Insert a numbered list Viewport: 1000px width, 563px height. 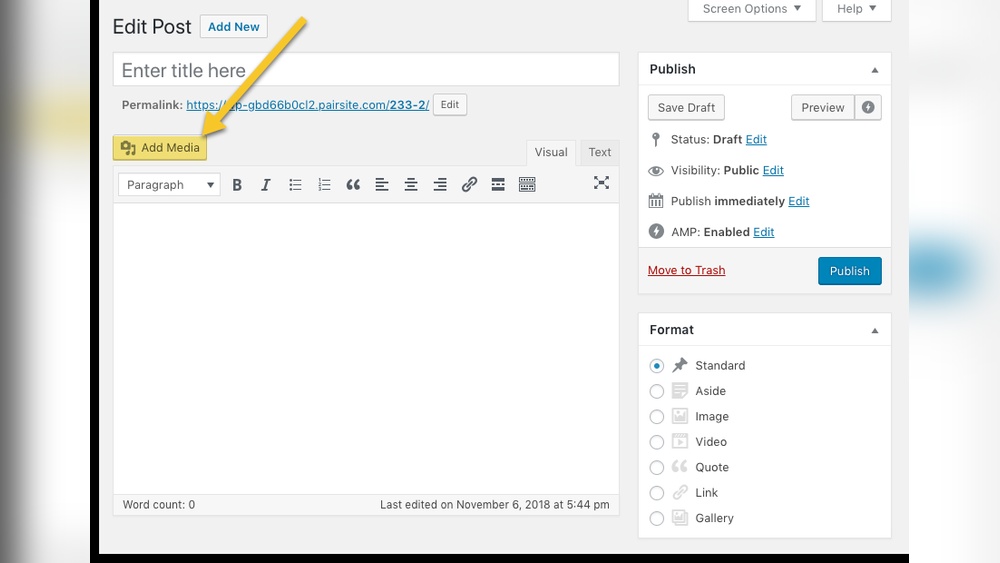click(324, 185)
